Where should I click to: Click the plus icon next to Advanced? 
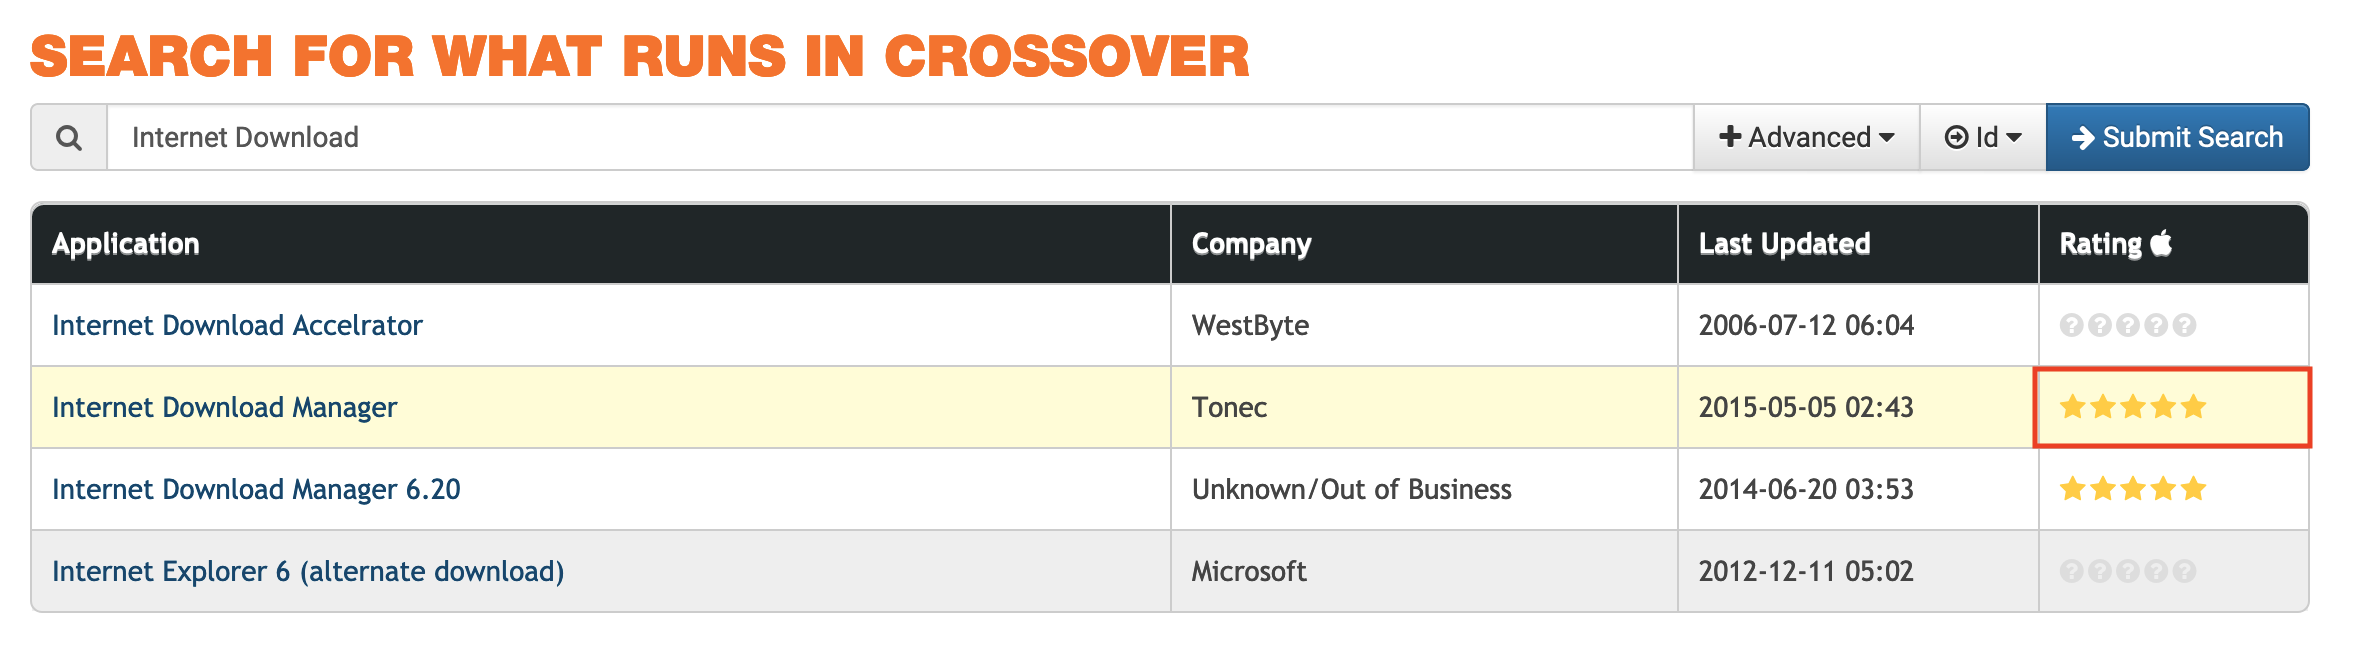(1729, 137)
